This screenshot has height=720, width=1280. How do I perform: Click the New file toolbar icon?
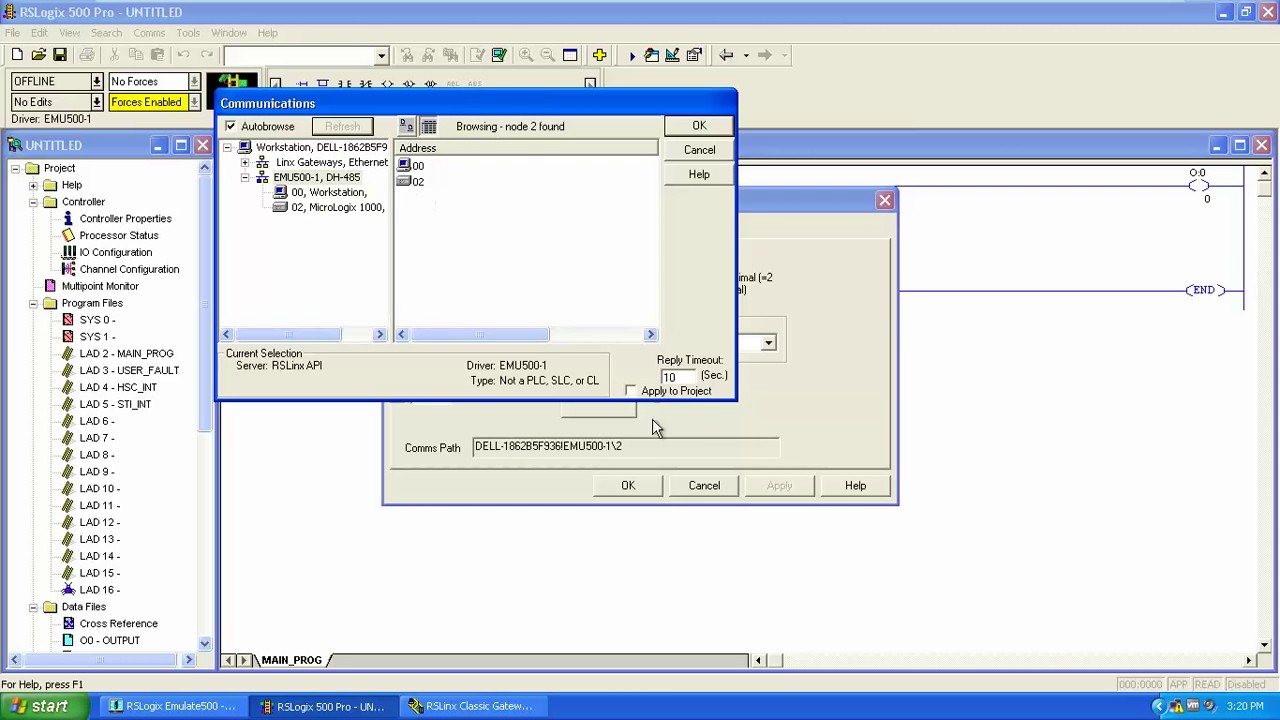17,55
